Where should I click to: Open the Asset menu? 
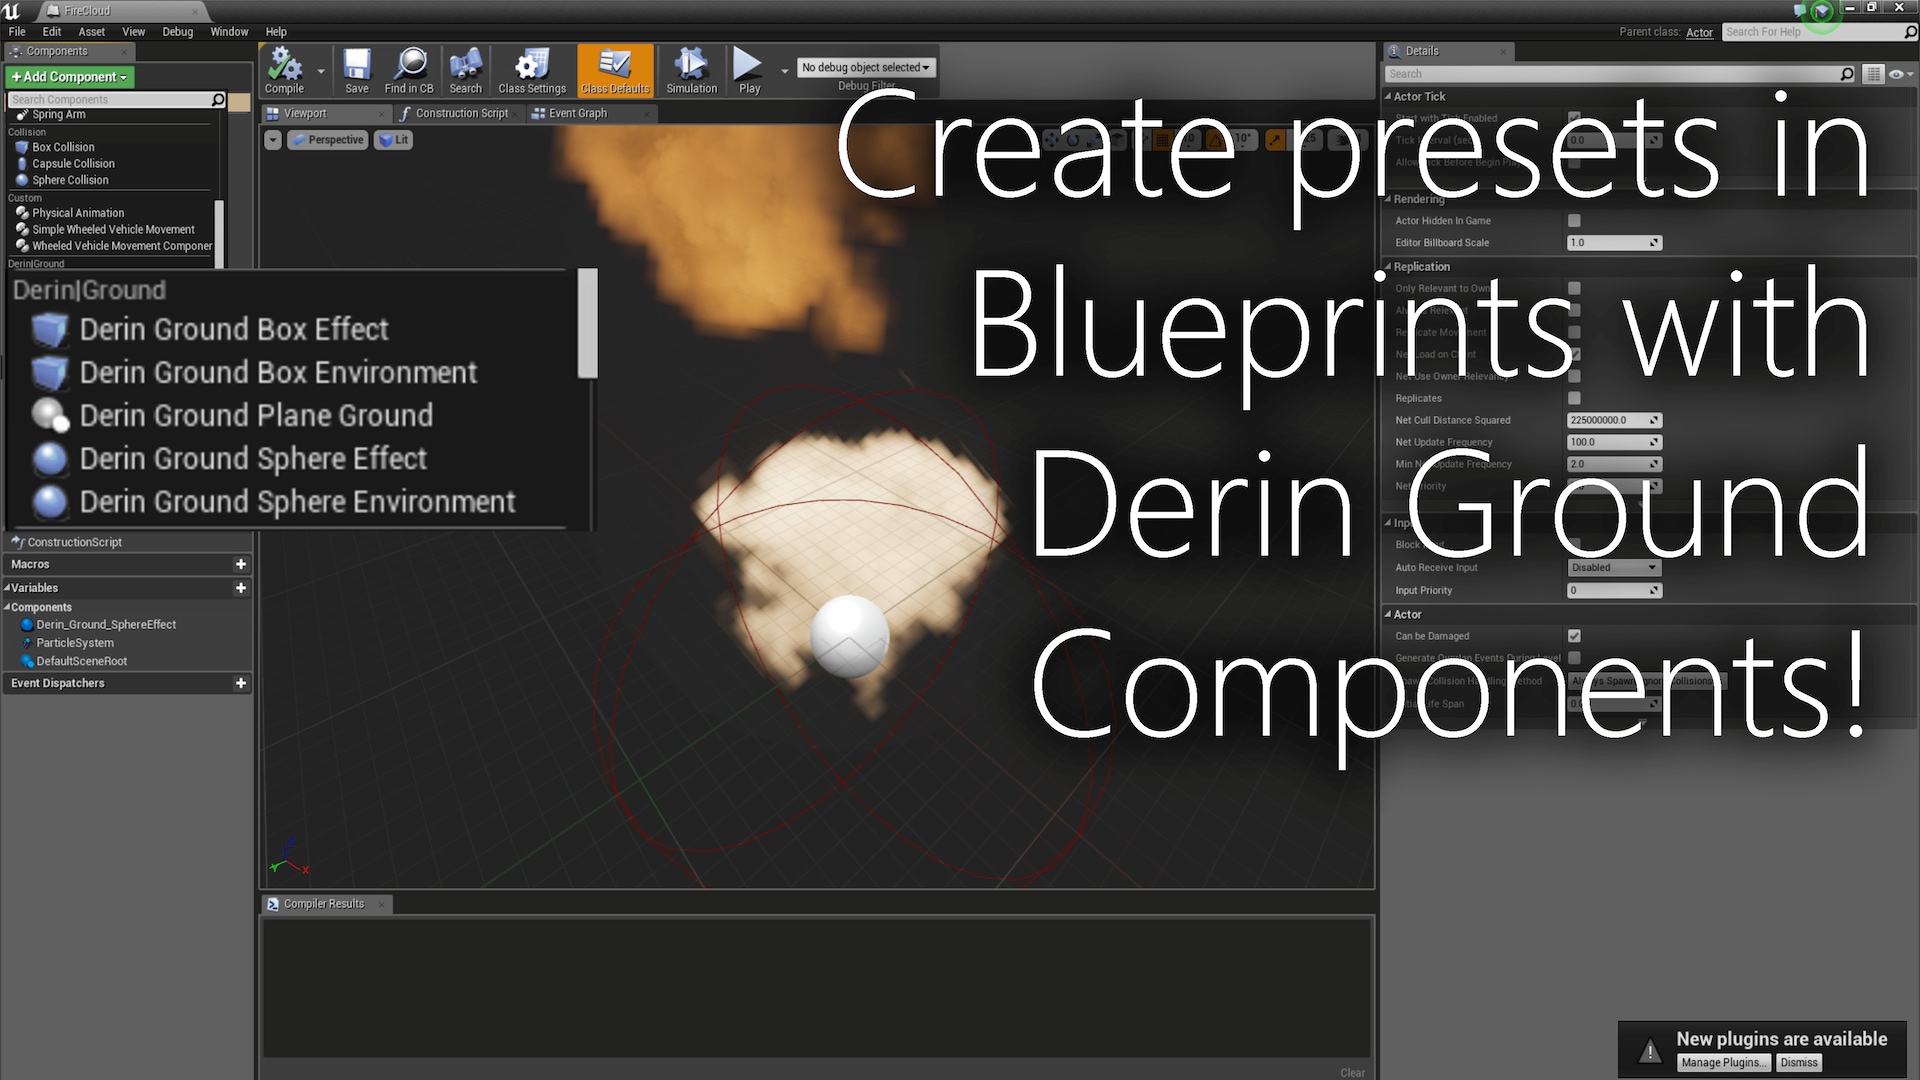pyautogui.click(x=91, y=32)
